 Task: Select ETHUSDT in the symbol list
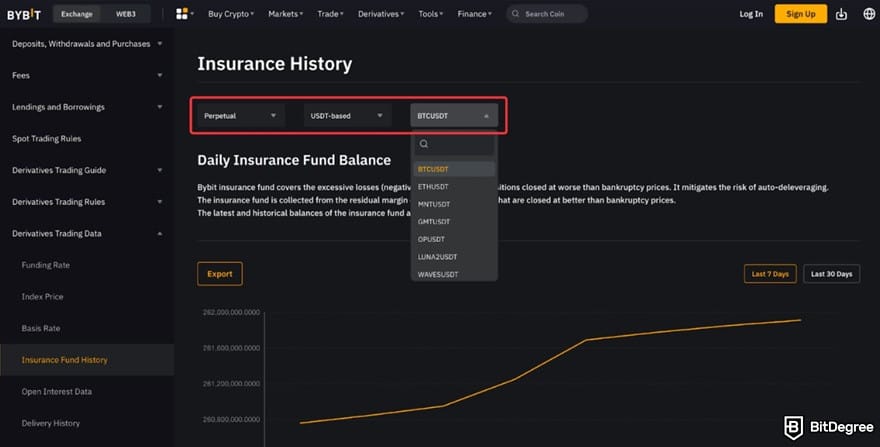(454, 186)
